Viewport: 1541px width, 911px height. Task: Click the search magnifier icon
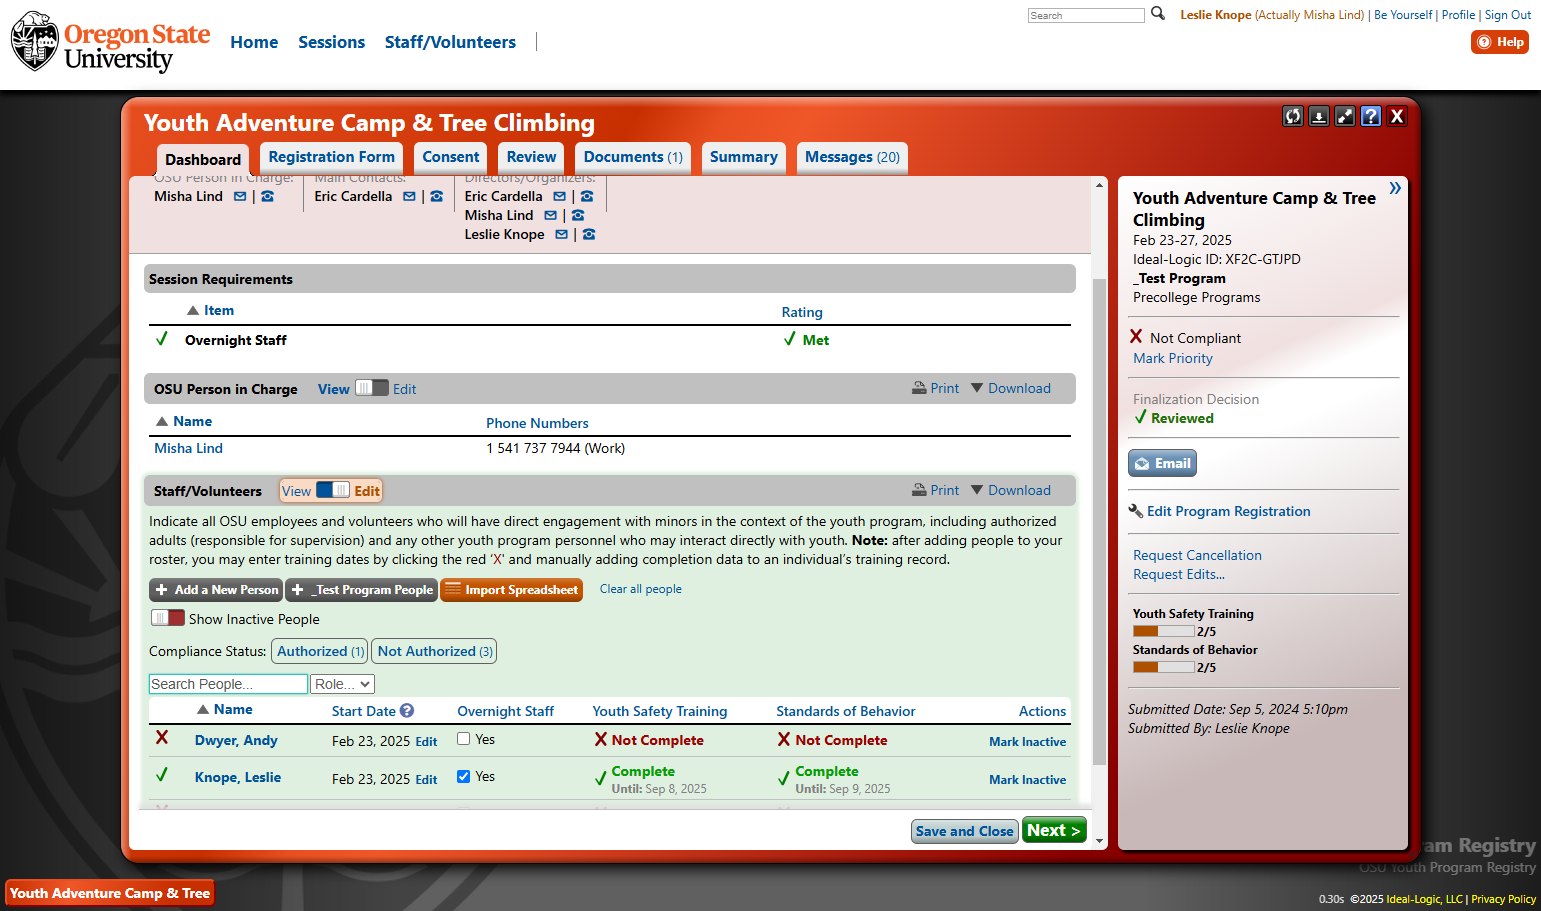pos(1158,14)
